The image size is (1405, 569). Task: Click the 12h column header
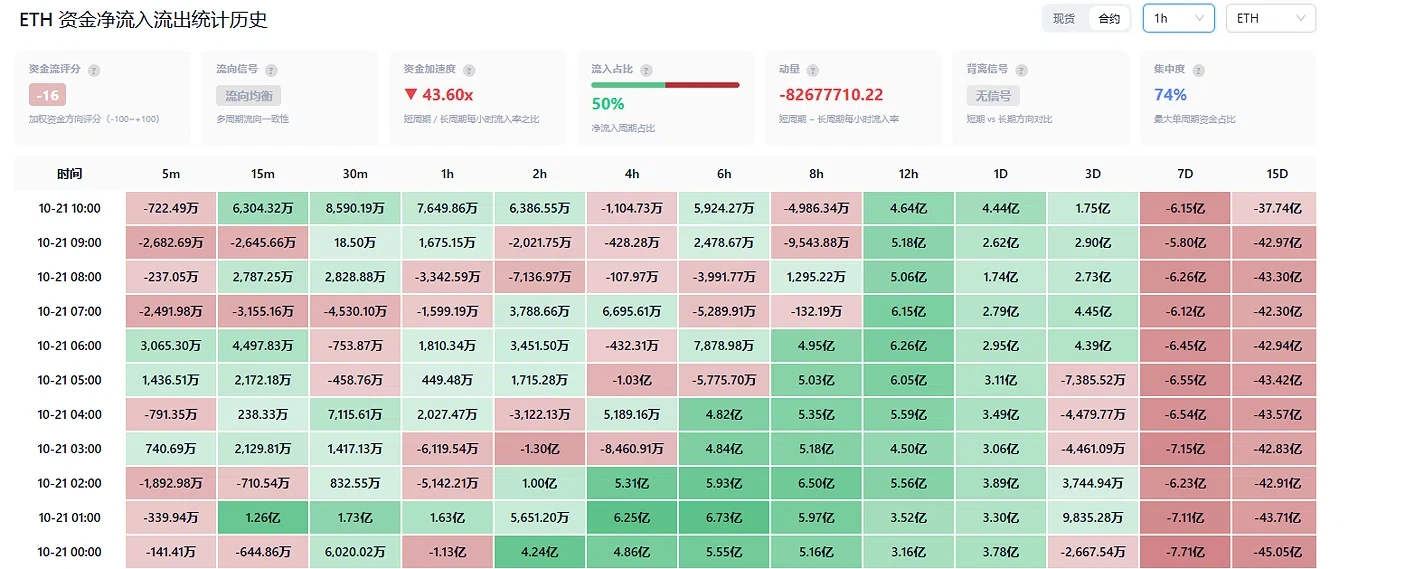coord(908,174)
